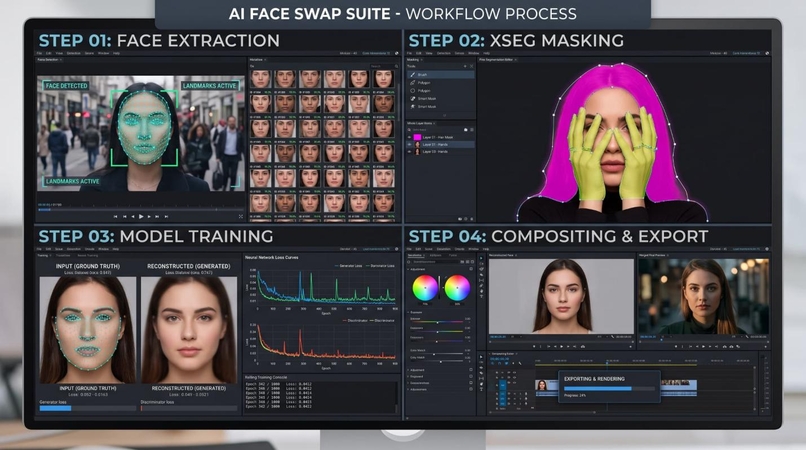The width and height of the screenshot is (806, 450).
Task: Click the orange discriminator loss curve chart
Action: point(326,342)
